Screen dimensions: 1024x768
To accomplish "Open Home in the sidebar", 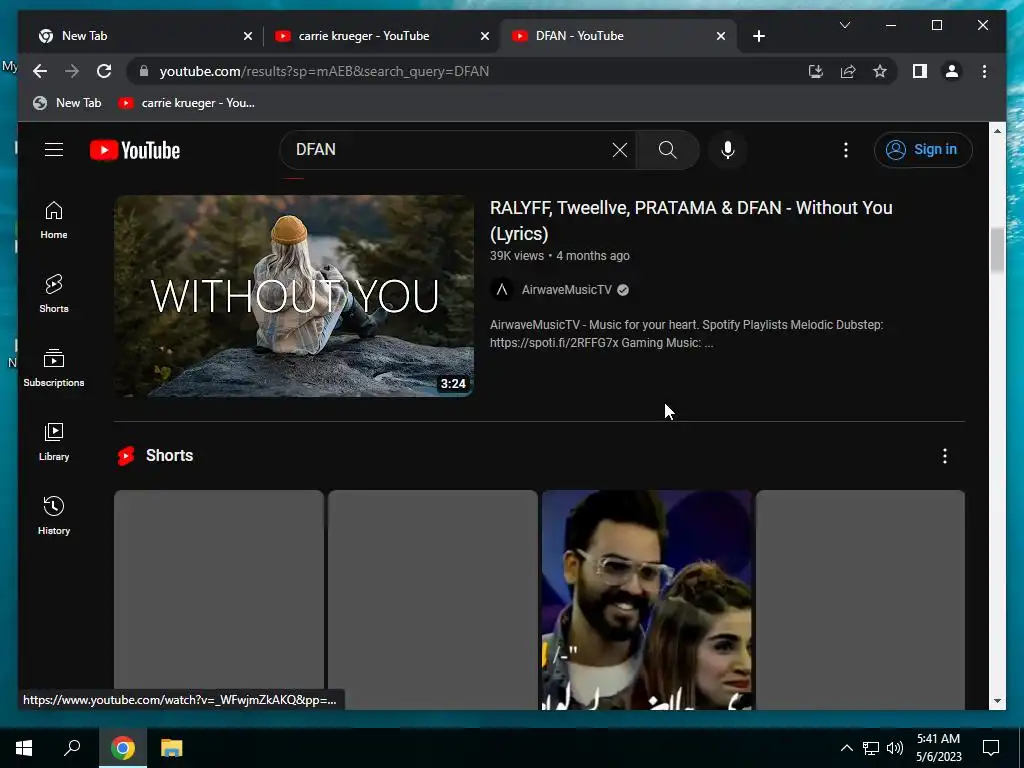I will (54, 220).
